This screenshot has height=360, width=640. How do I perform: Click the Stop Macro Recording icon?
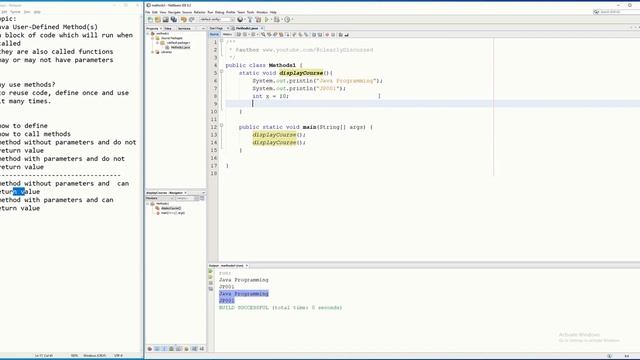tap(333, 35)
